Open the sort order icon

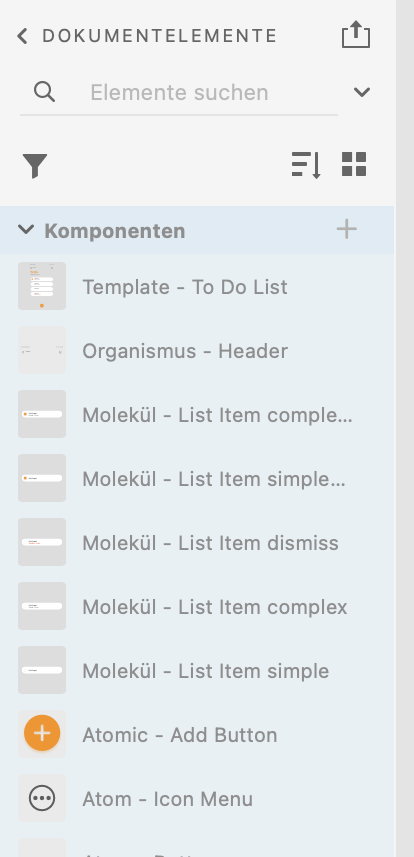(x=306, y=165)
